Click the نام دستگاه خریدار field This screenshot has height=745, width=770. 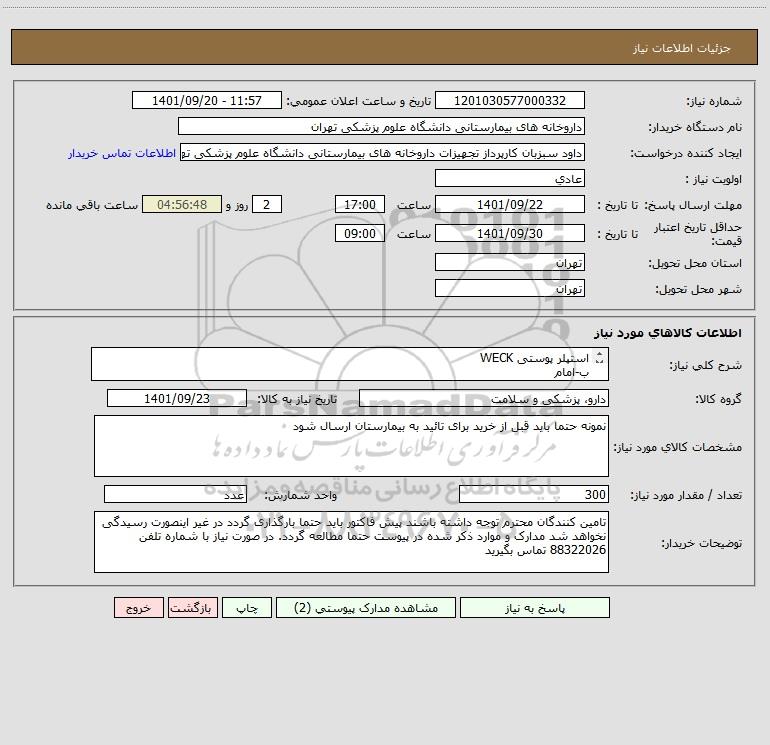pos(381,127)
